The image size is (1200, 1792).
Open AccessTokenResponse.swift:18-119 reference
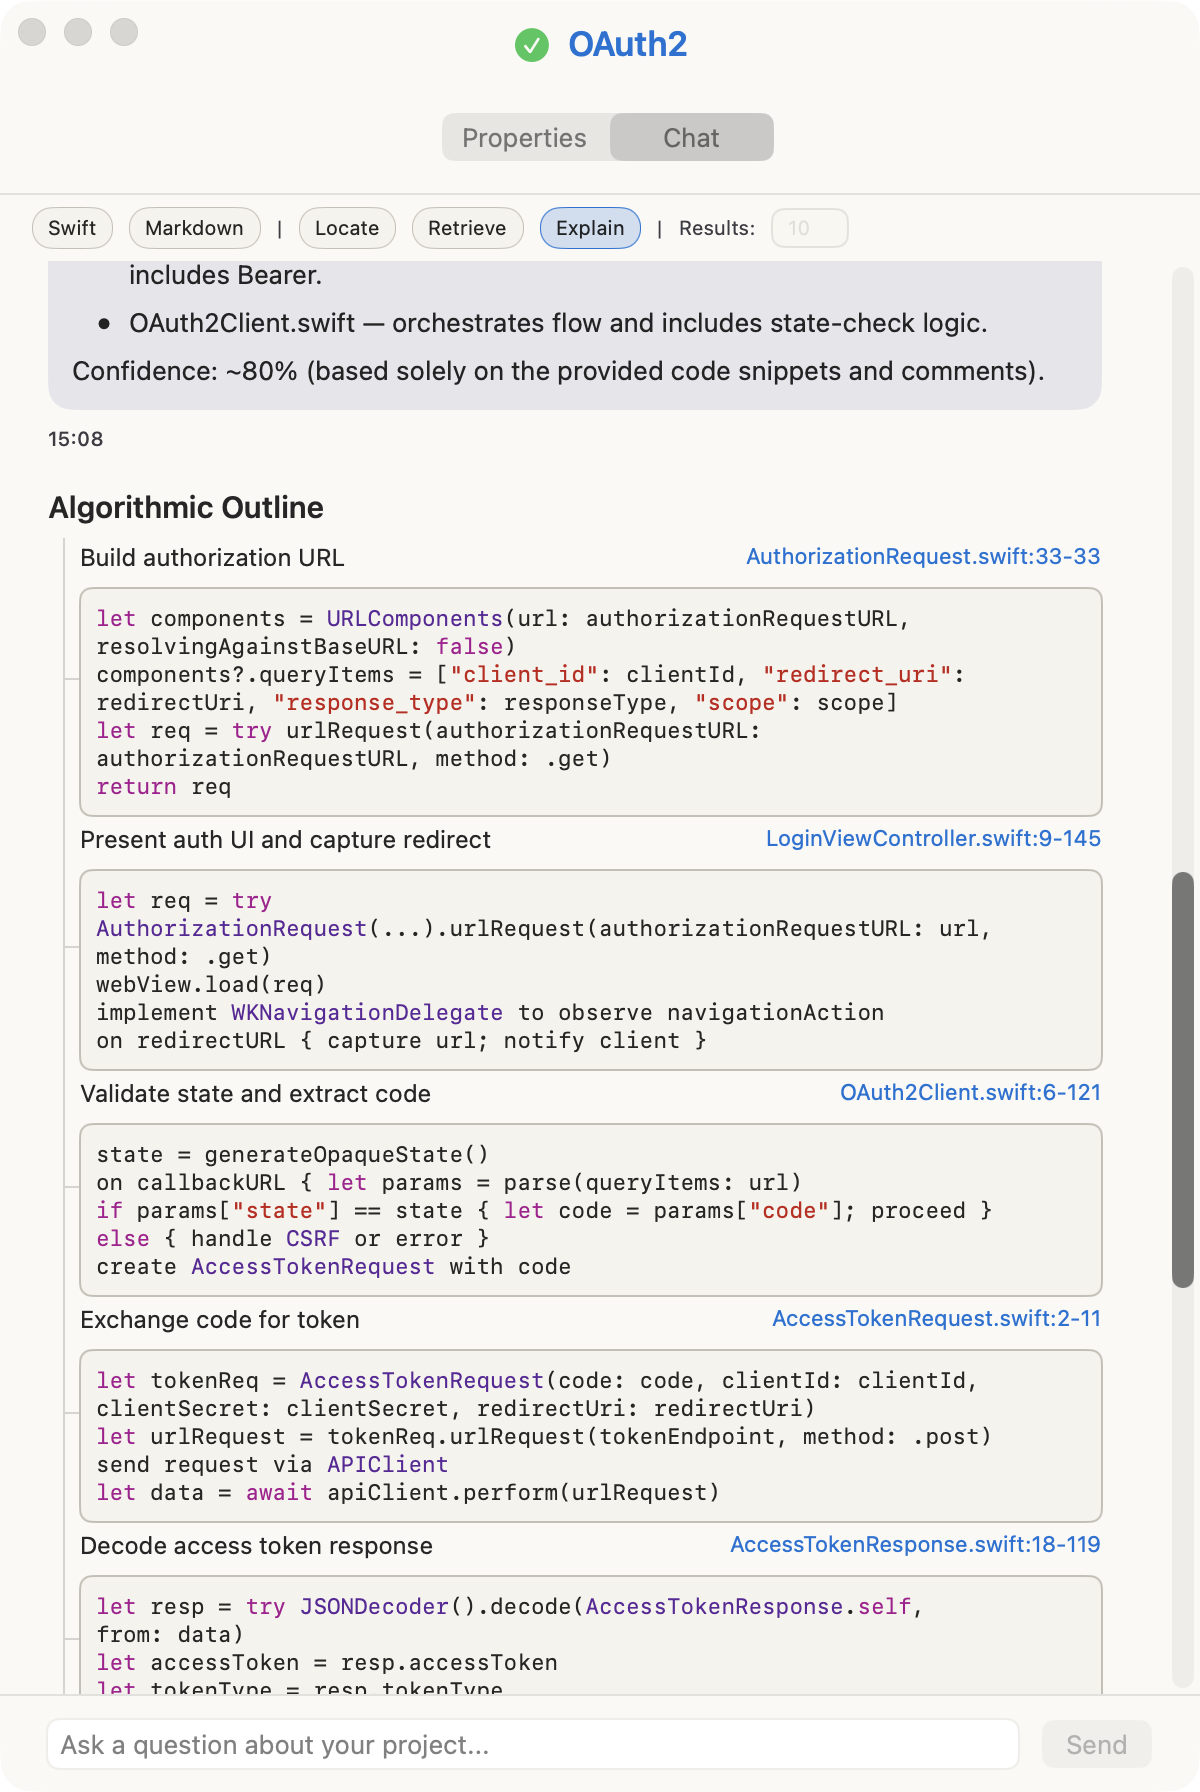point(913,1545)
